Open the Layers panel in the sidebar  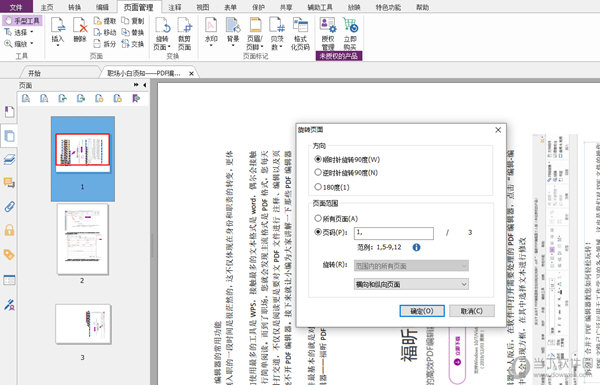pyautogui.click(x=9, y=159)
